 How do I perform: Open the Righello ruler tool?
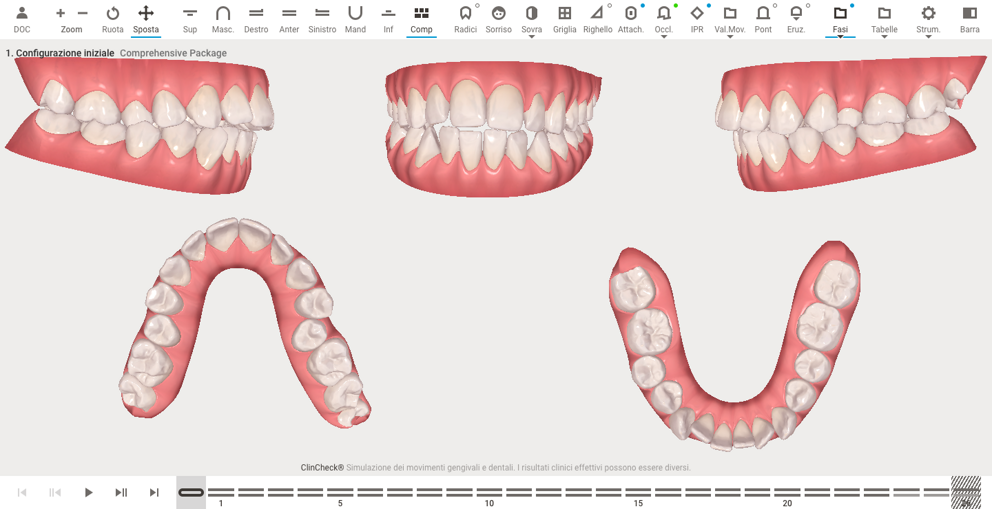(597, 18)
